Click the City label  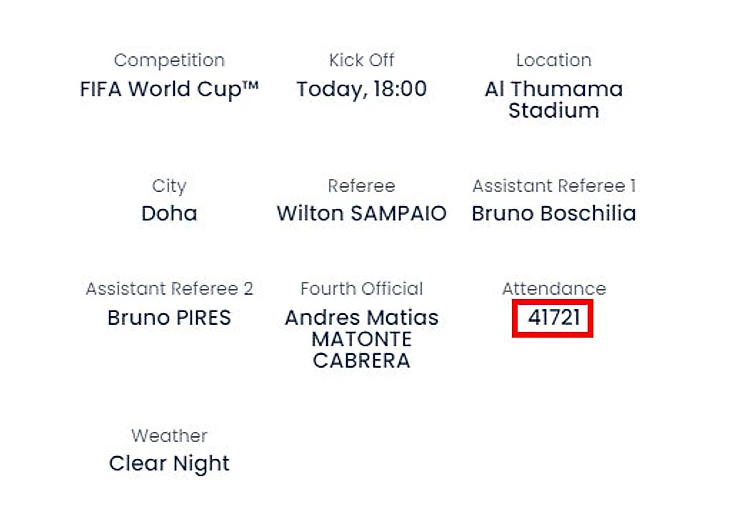[169, 185]
